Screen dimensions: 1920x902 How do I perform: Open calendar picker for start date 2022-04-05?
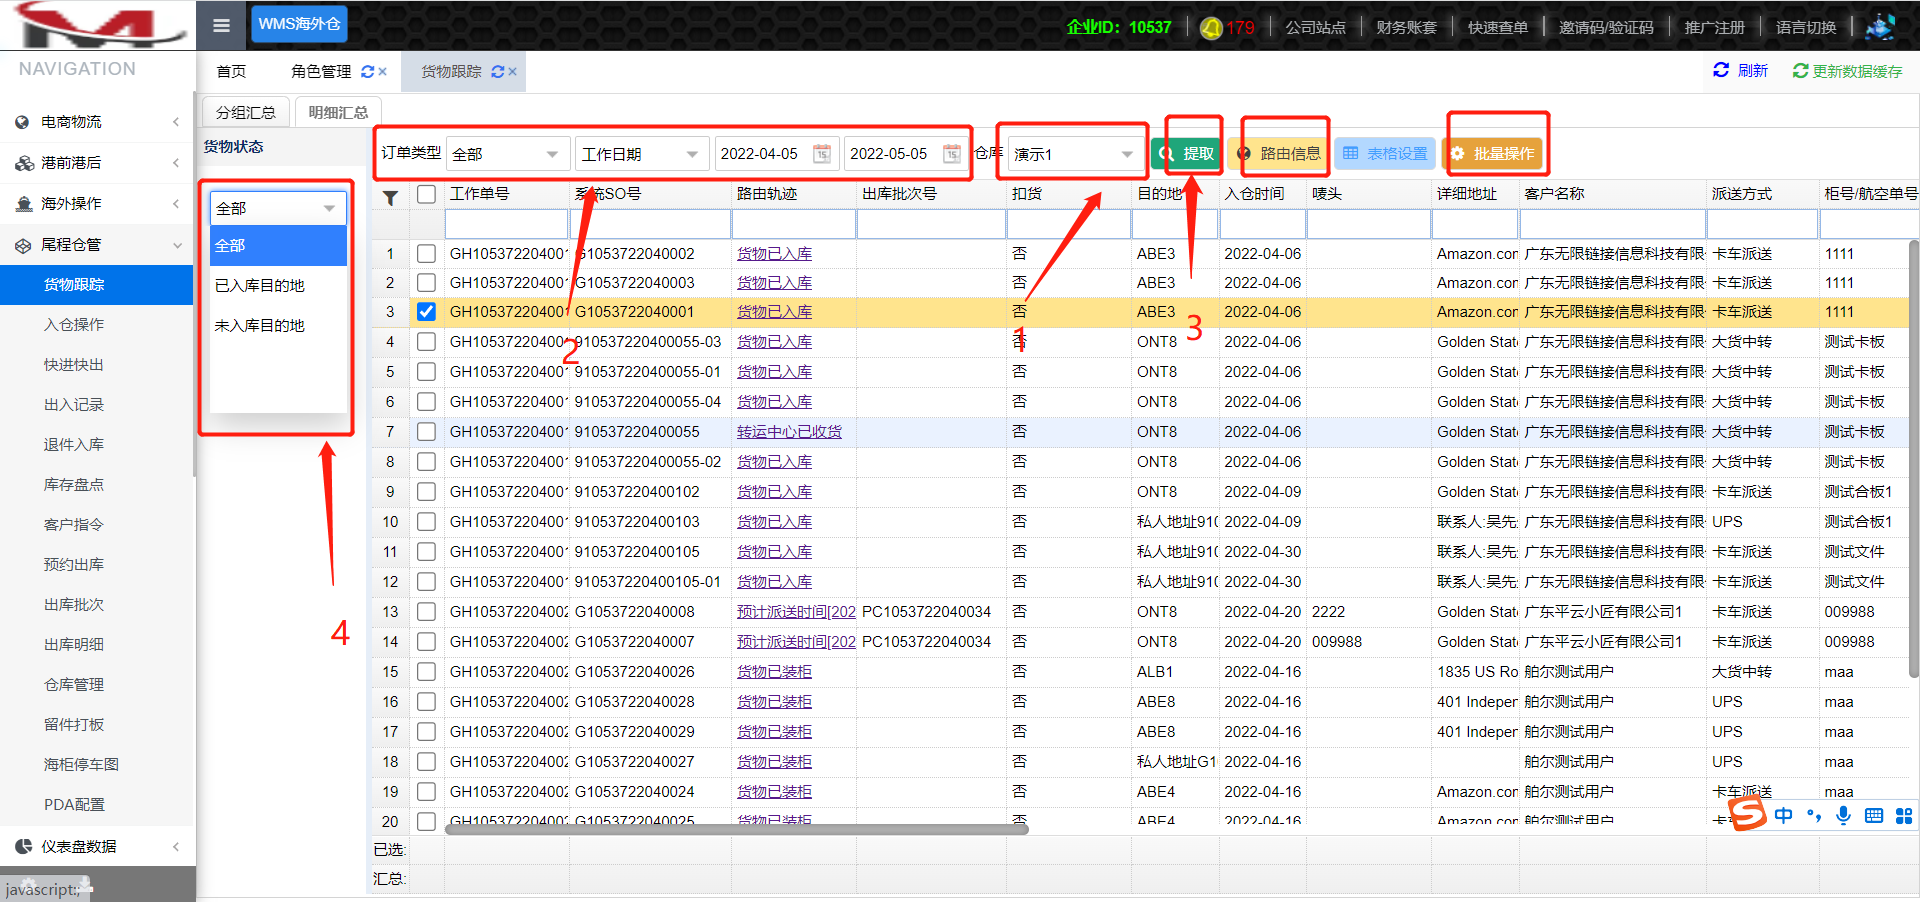(x=822, y=154)
